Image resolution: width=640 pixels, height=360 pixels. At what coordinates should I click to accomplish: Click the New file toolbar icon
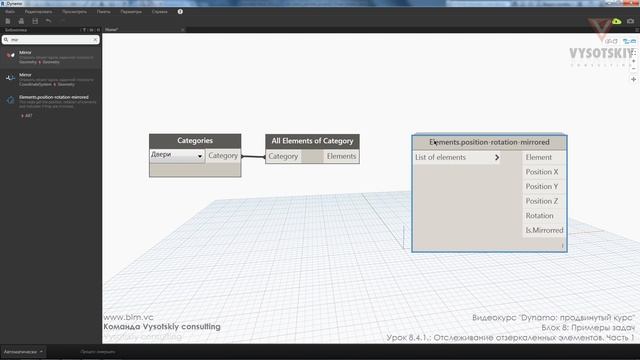coord(8,21)
